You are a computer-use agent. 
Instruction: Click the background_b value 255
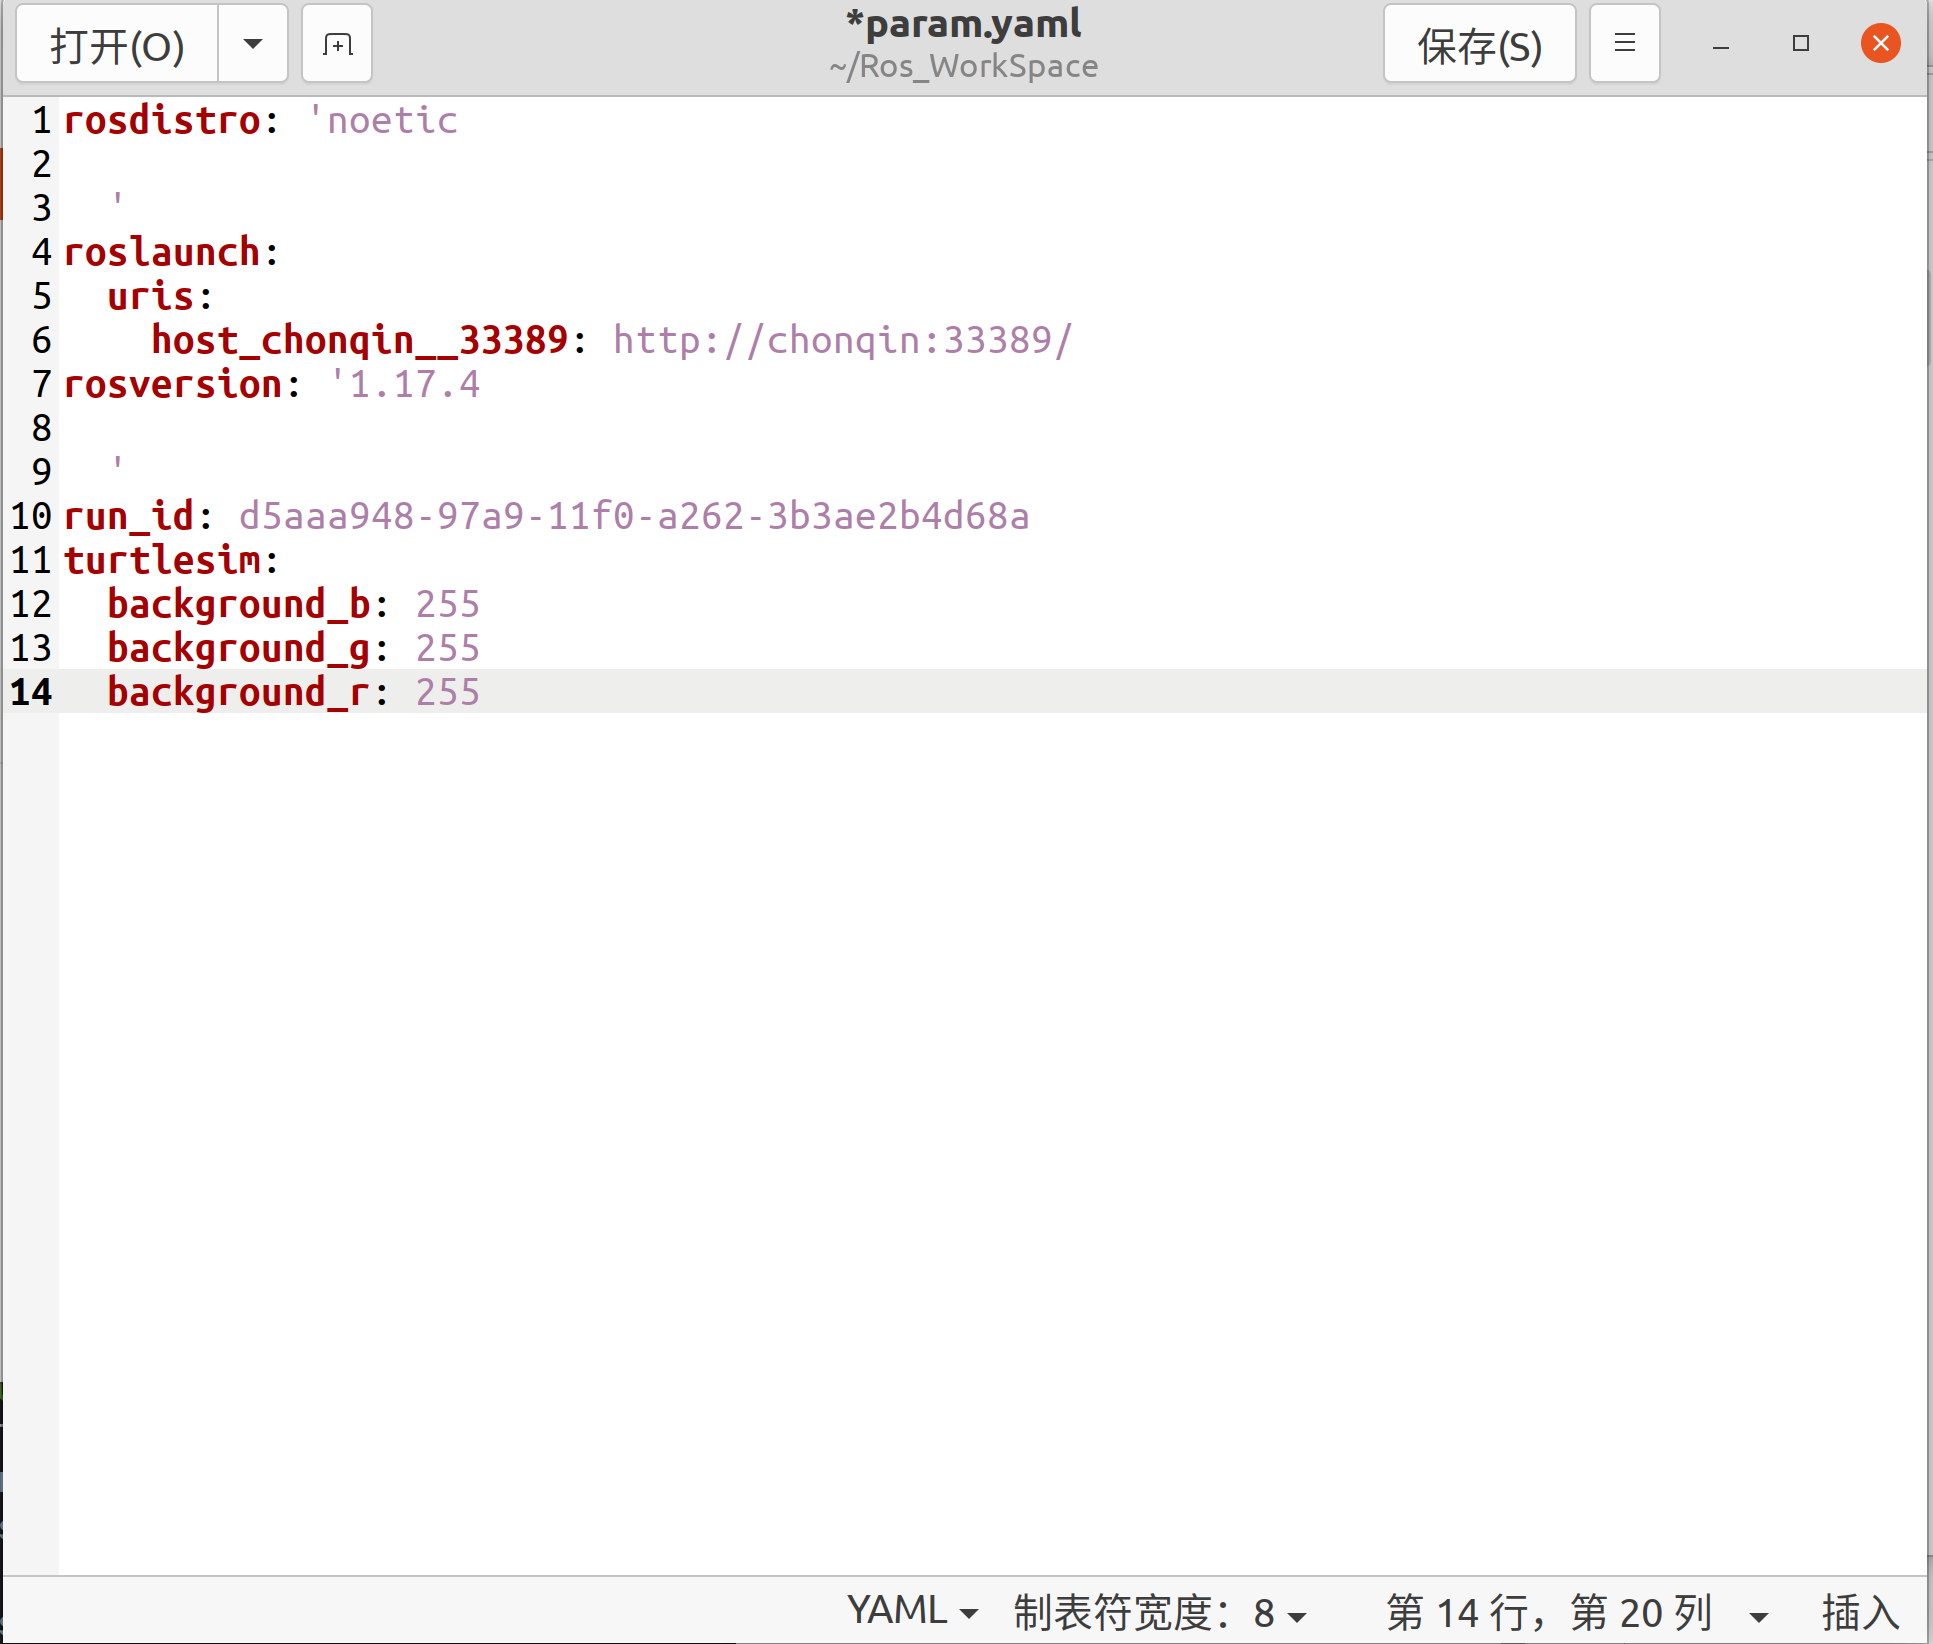point(446,603)
